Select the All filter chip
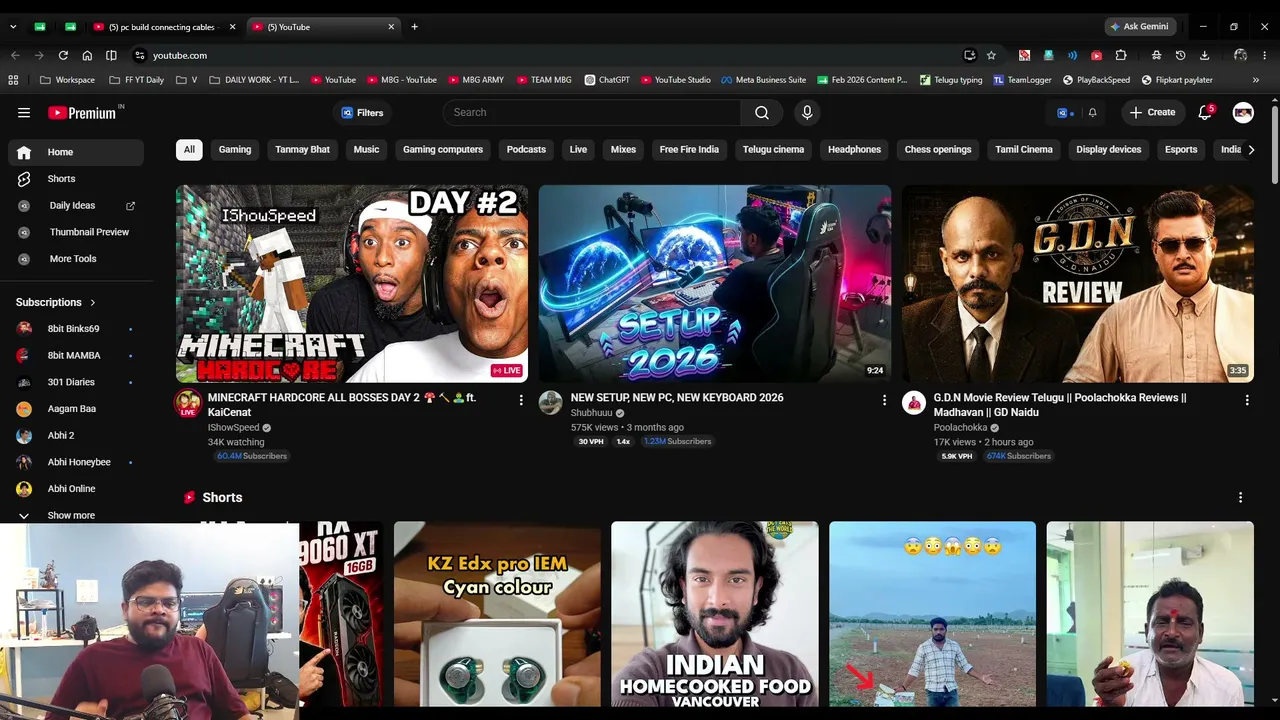Screen dimensions: 1280x720 pos(189,150)
